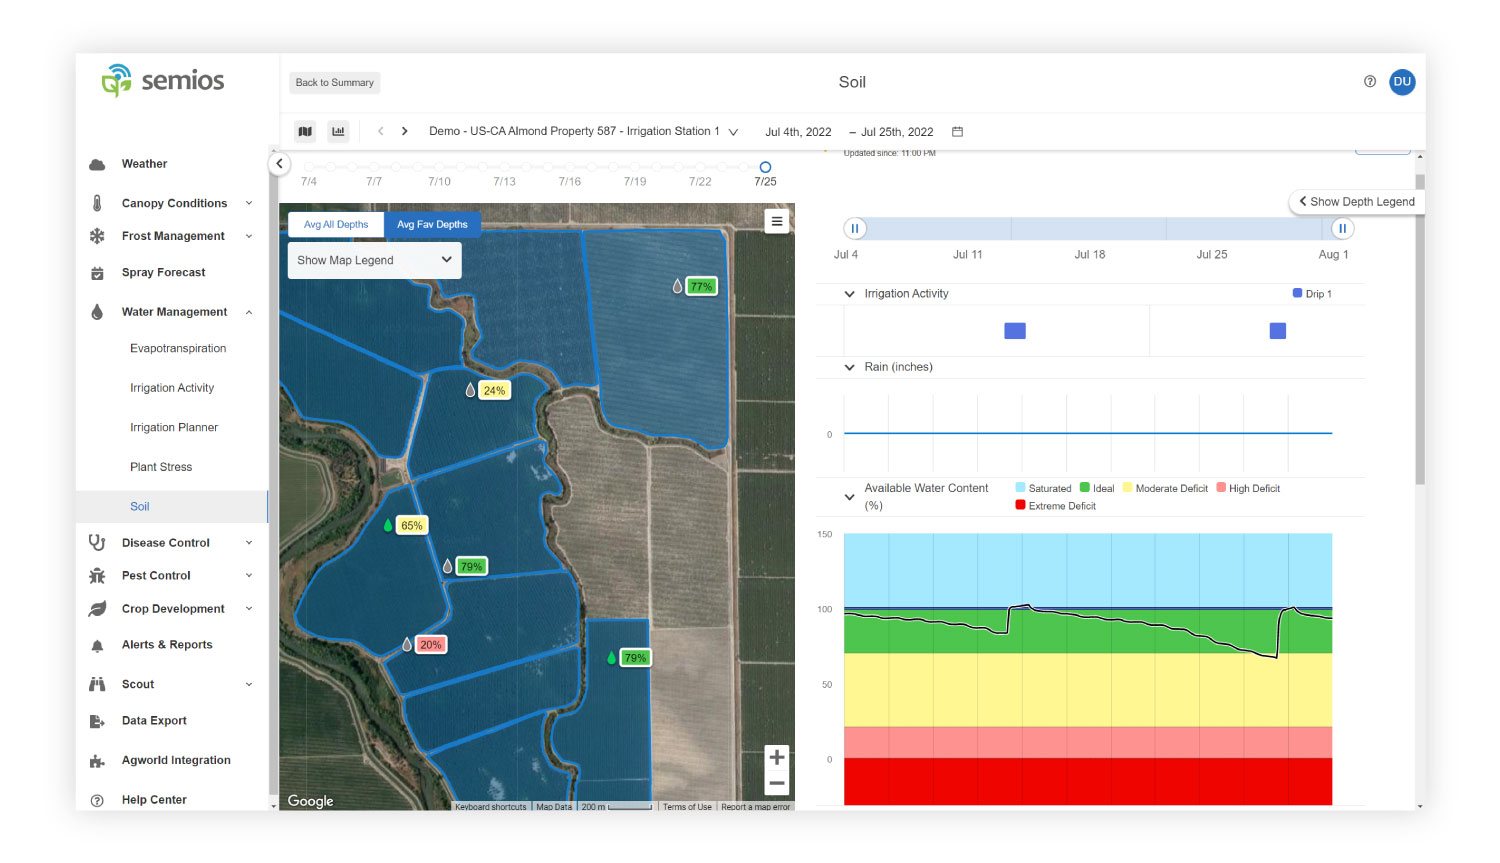Click the Pest Control bug icon
1500x863 pixels.
click(x=97, y=576)
